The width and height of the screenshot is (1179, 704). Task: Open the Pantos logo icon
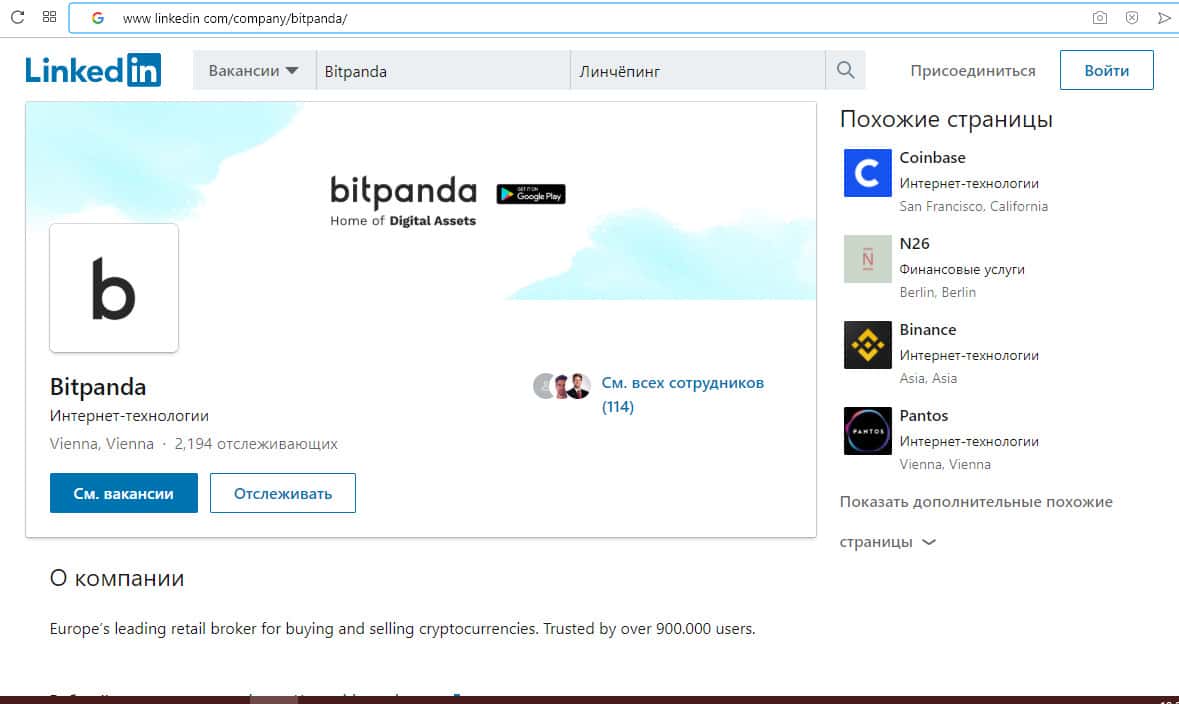(867, 431)
